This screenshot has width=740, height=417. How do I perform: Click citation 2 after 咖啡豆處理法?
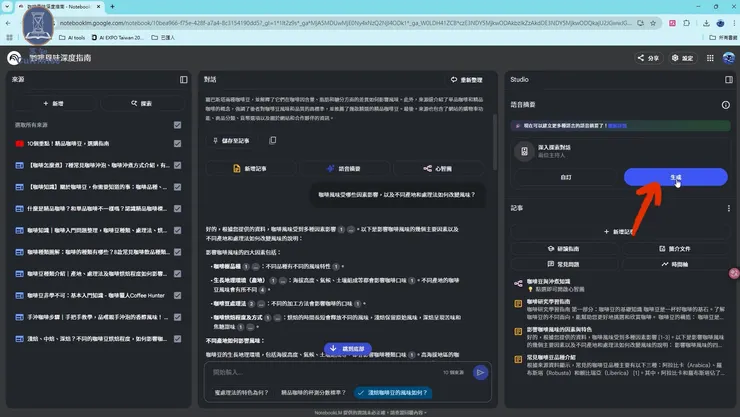pos(252,303)
